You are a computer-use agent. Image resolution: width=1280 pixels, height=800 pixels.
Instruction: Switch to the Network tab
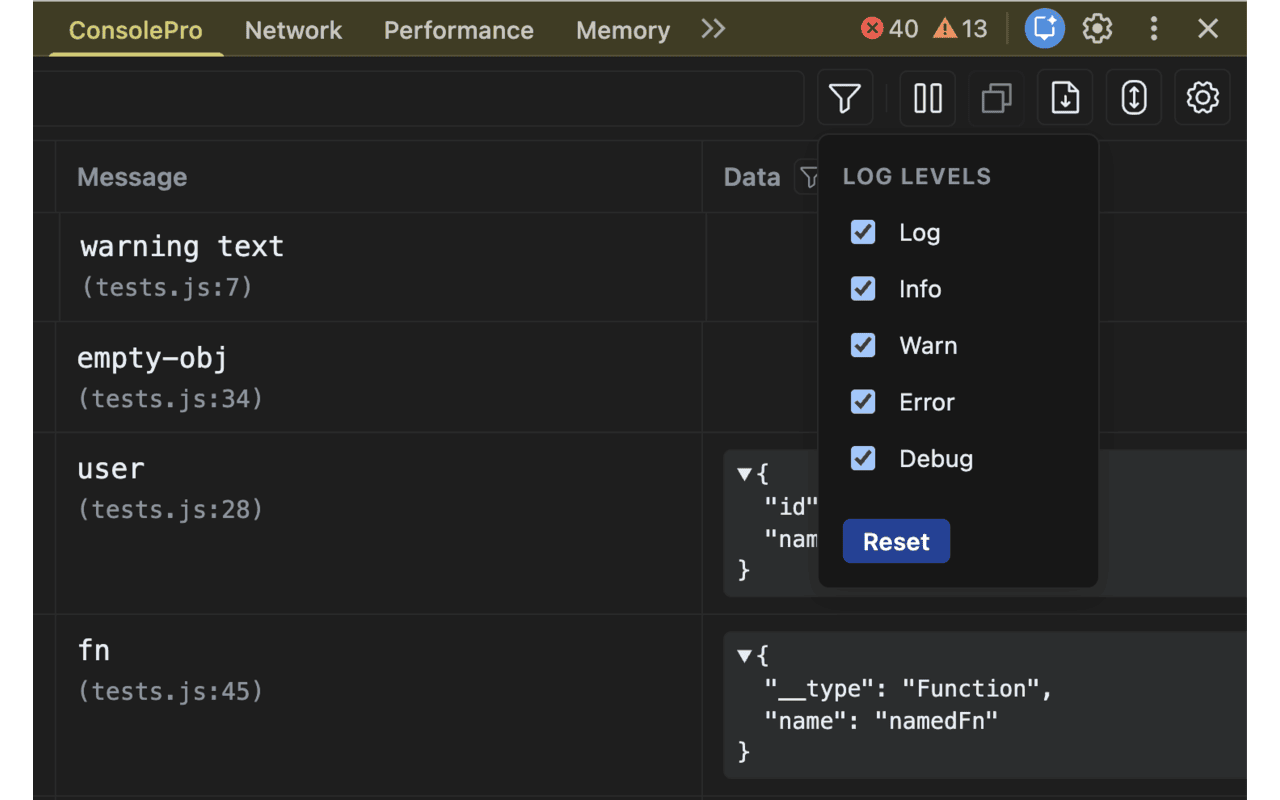pyautogui.click(x=293, y=30)
